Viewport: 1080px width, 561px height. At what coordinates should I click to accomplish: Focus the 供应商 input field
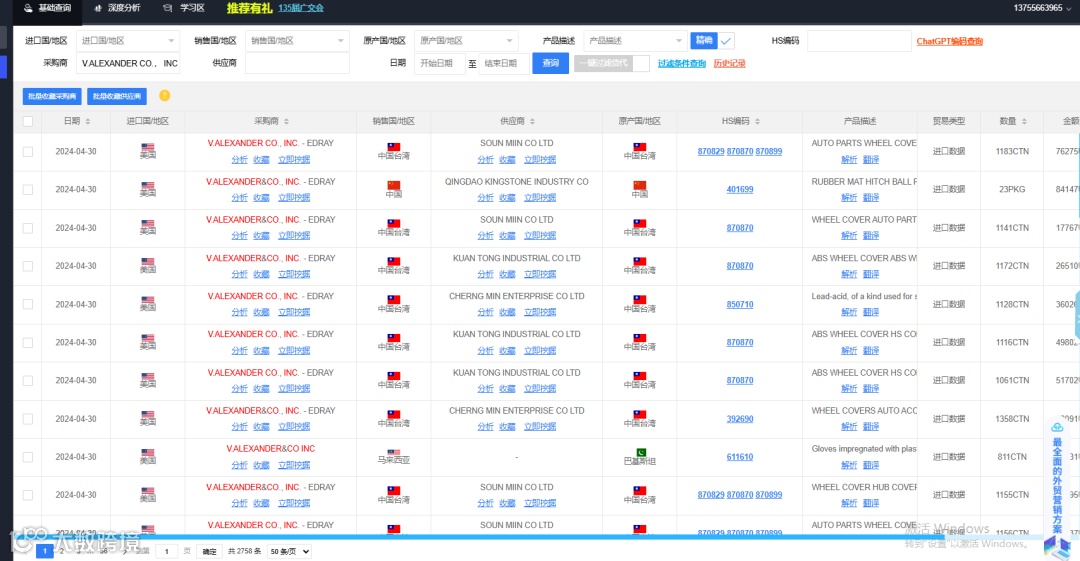[297, 63]
